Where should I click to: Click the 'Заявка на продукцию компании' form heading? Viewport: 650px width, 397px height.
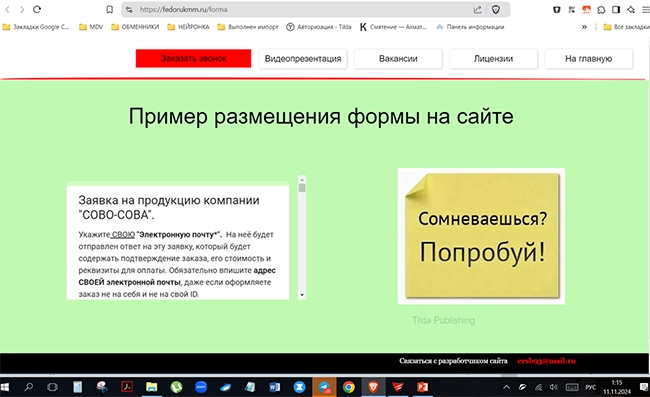coord(169,208)
